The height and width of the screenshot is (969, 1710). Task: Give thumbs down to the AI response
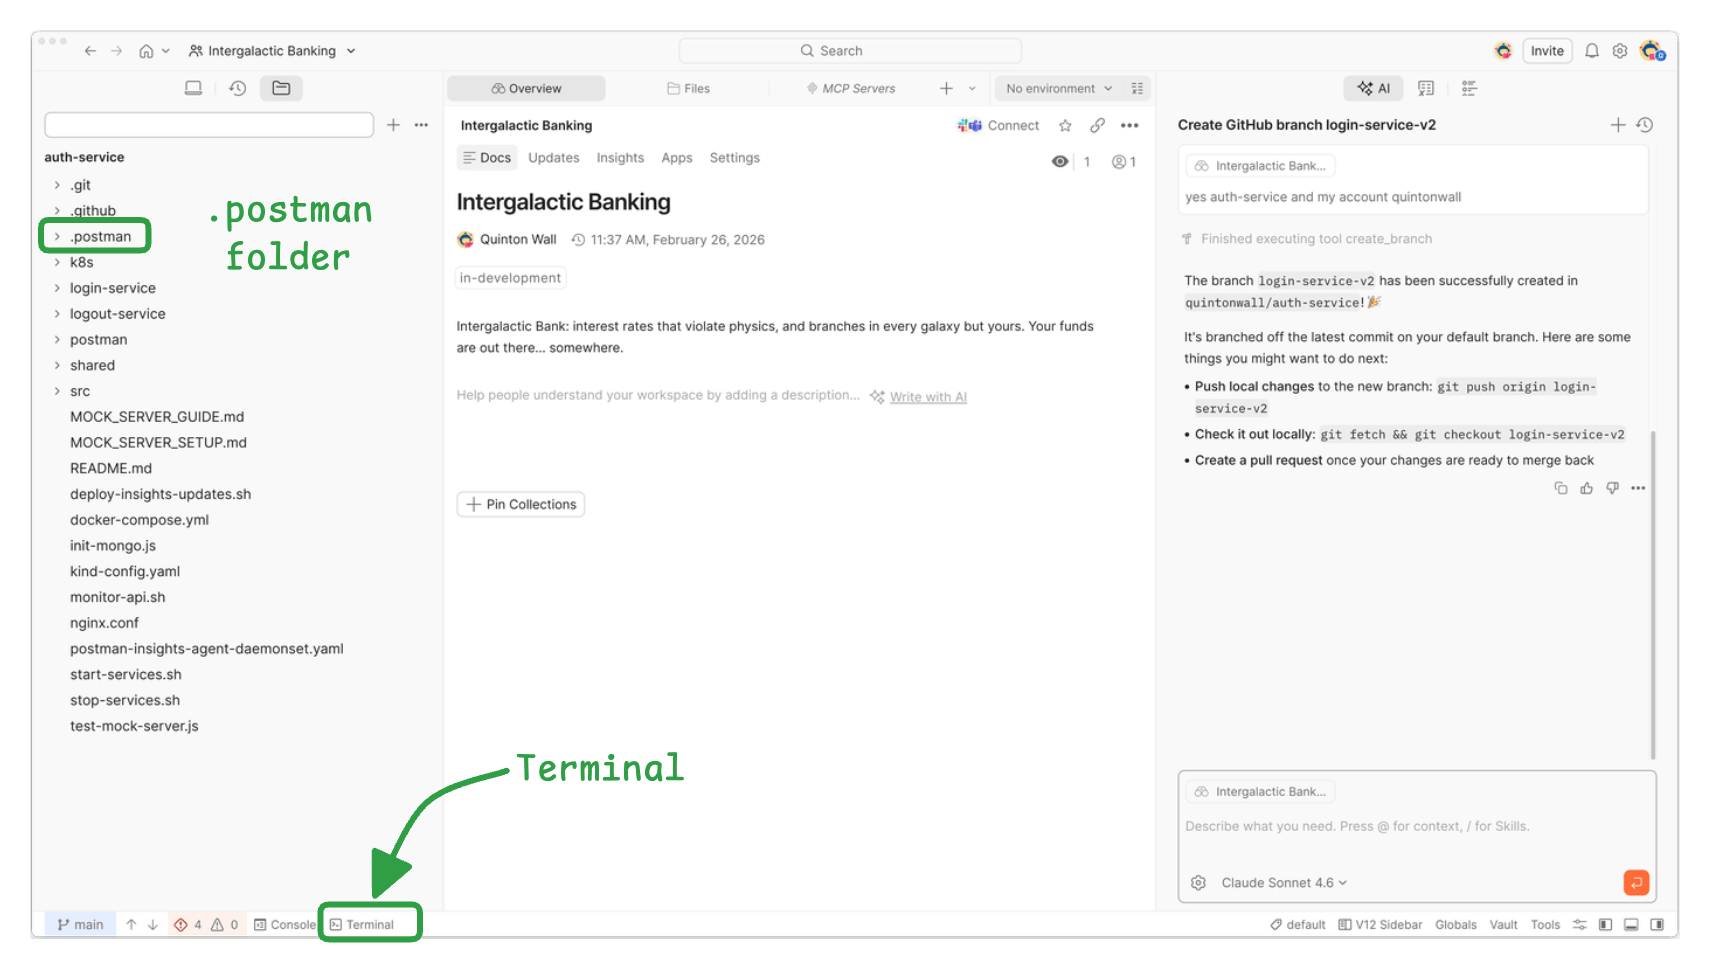1612,488
